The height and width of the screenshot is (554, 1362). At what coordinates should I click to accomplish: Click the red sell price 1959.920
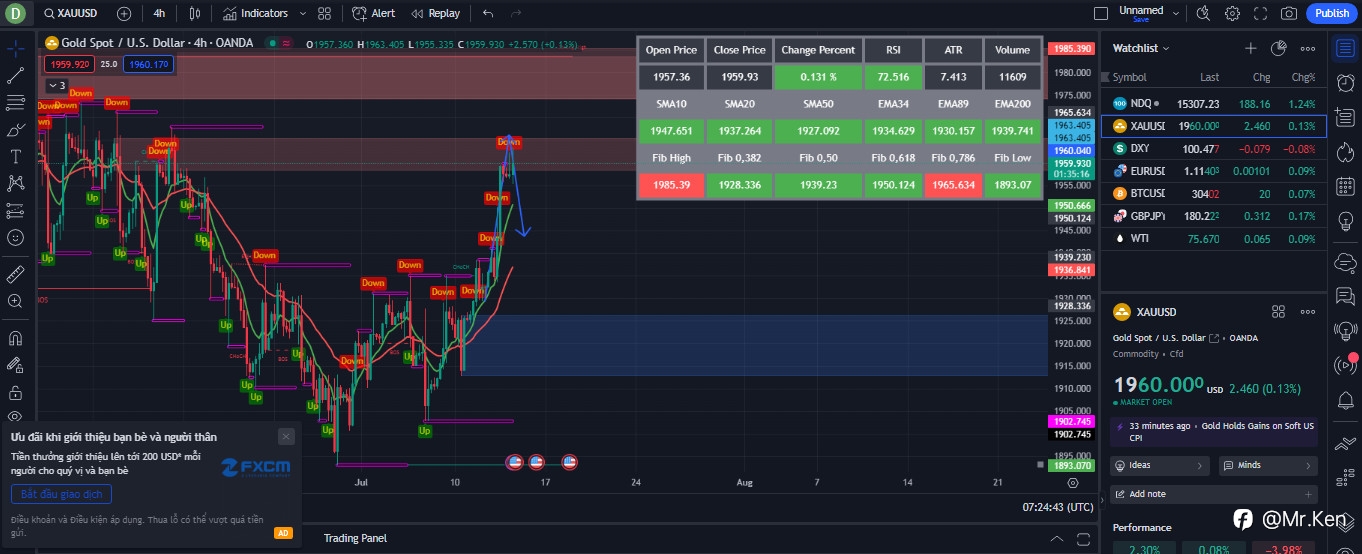pos(70,64)
